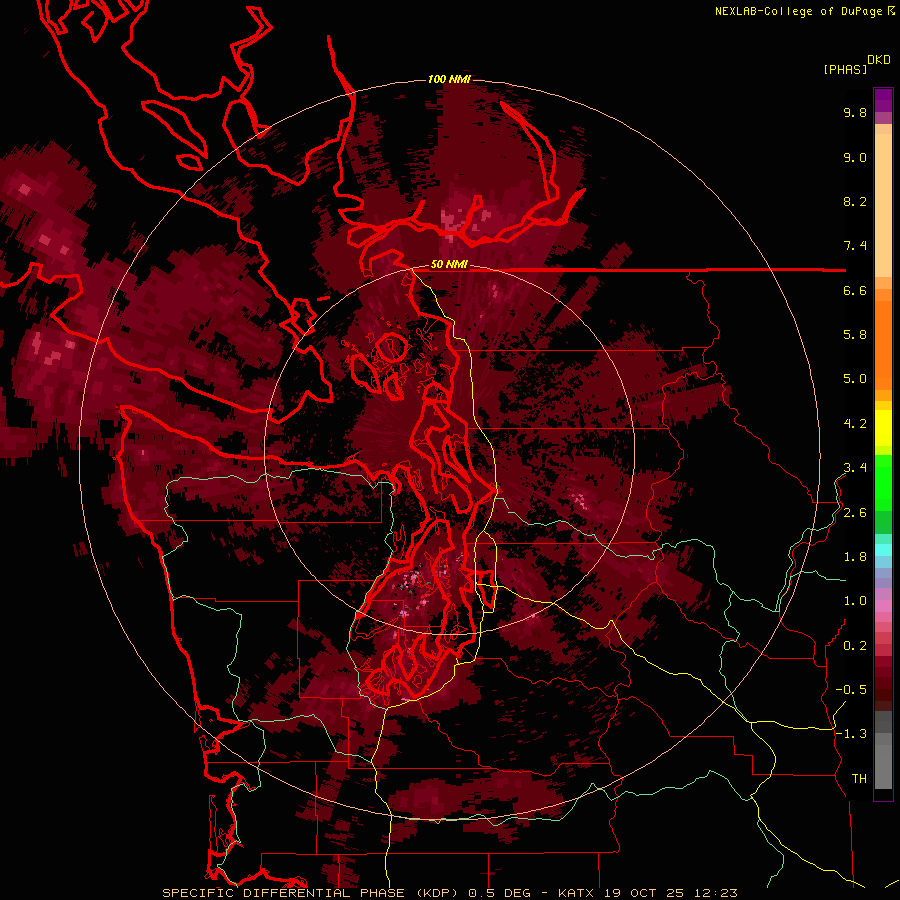900x900 pixels.
Task: Click the 5.8 legend value
Action: (855, 335)
